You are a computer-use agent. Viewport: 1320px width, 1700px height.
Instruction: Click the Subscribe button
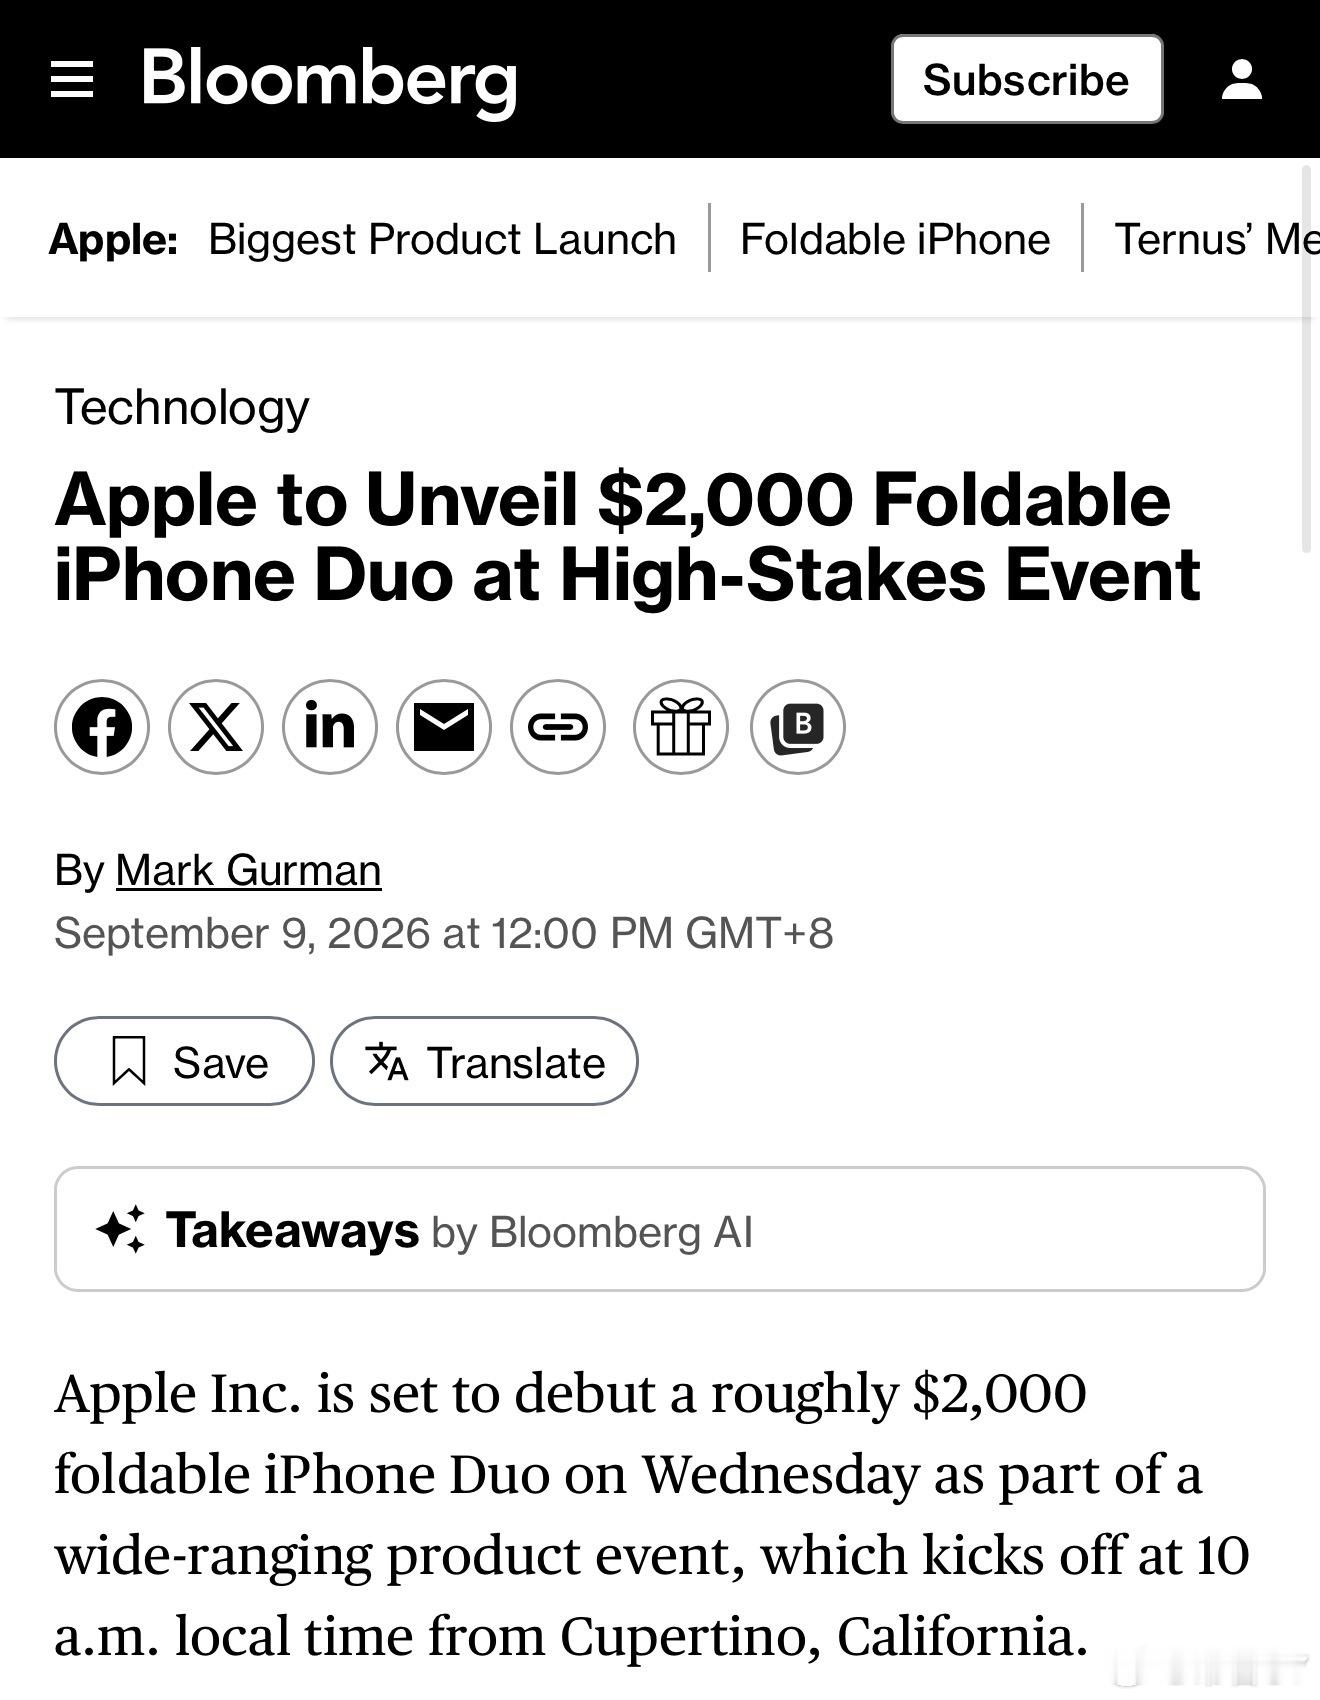(x=1027, y=79)
